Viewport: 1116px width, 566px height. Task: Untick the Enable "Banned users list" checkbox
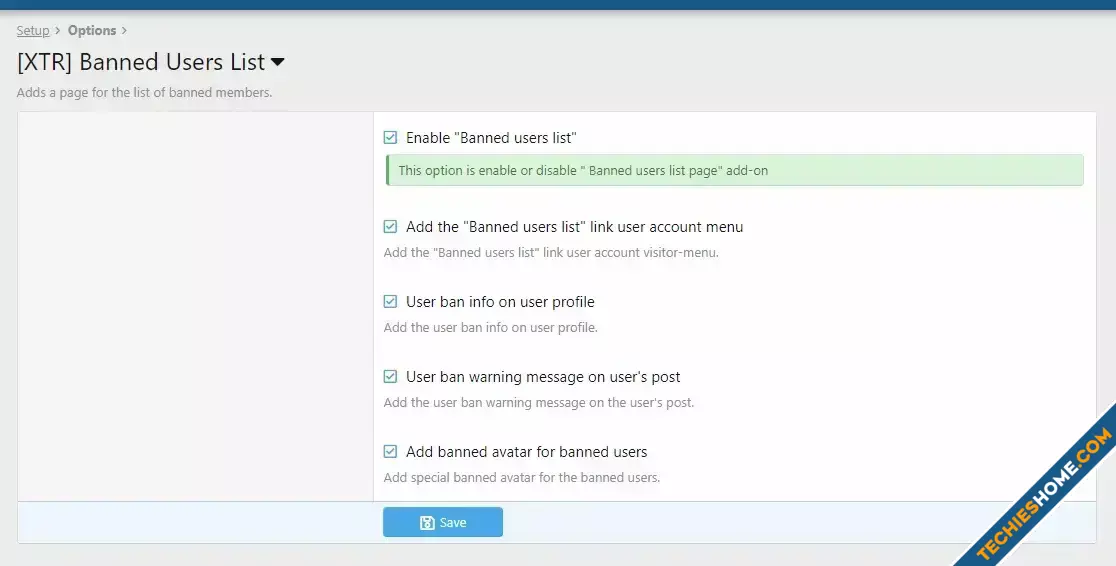coord(391,138)
